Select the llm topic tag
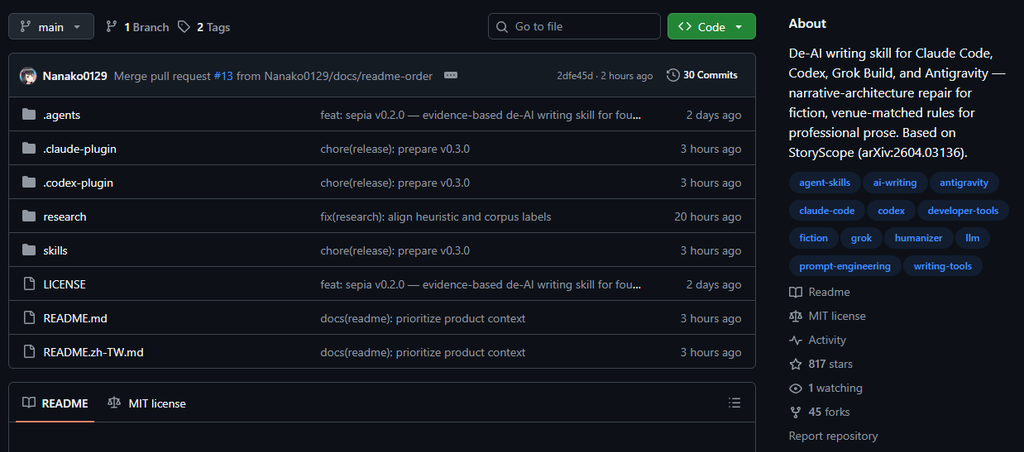 (x=972, y=238)
